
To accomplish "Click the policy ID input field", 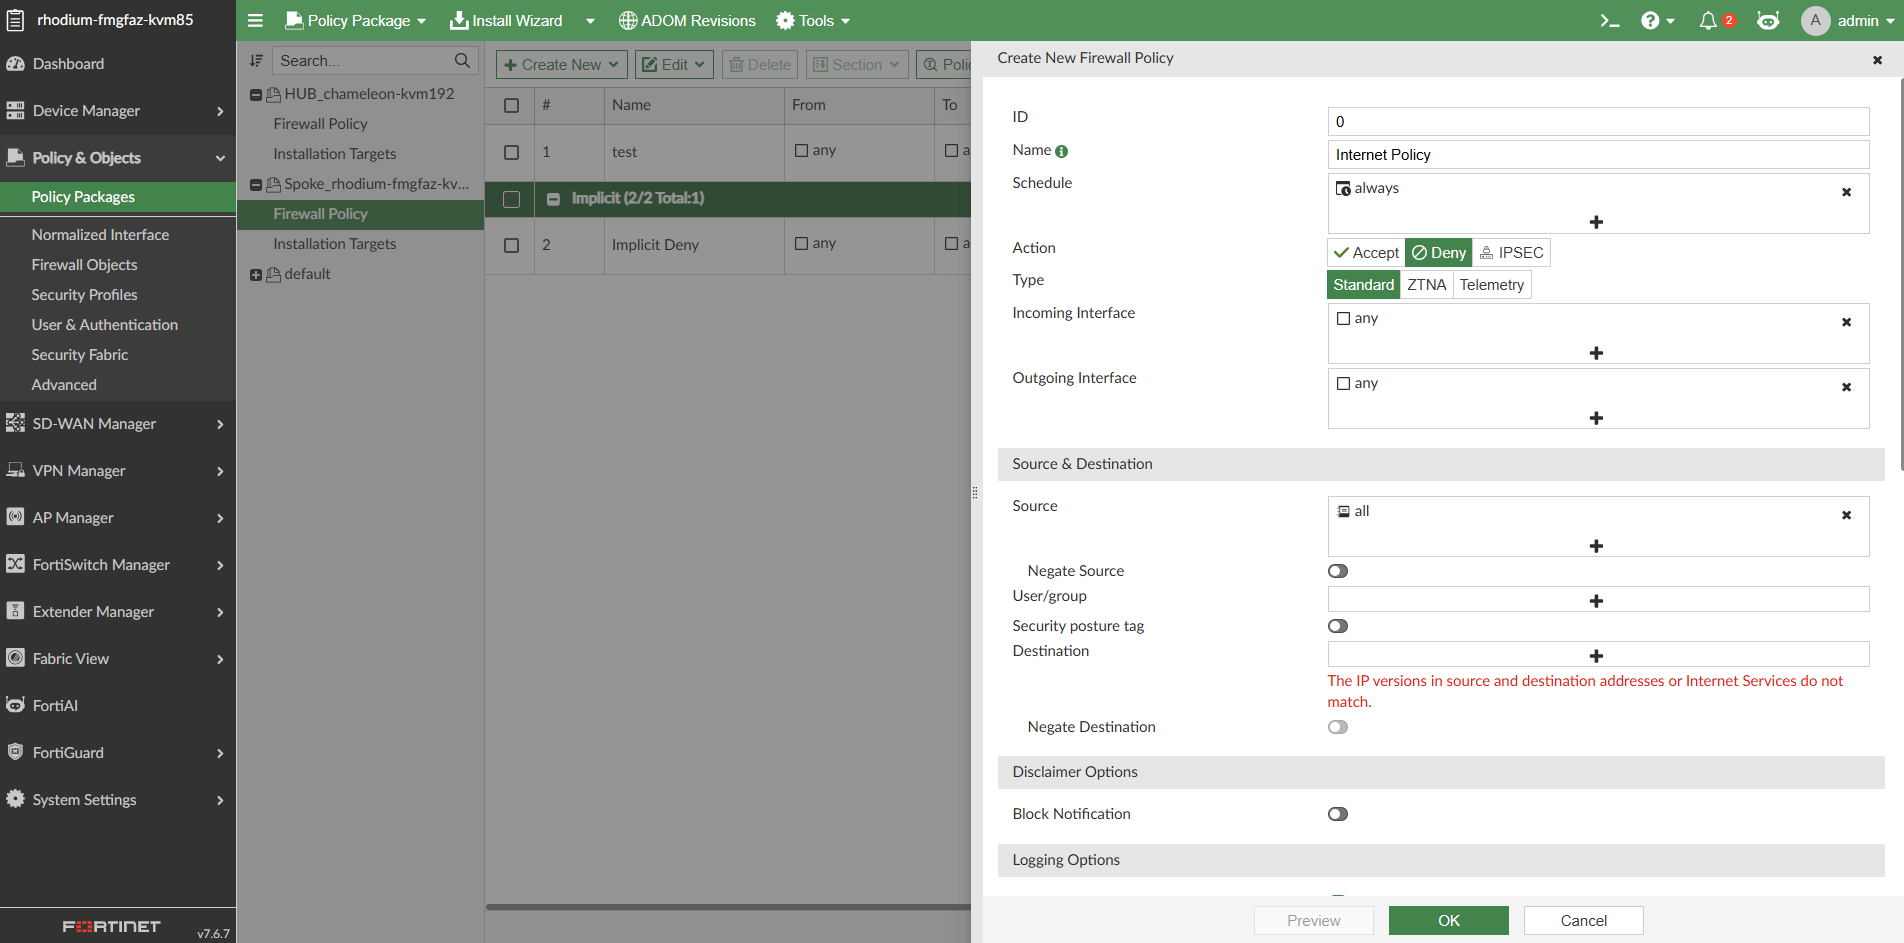I will (x=1598, y=122).
